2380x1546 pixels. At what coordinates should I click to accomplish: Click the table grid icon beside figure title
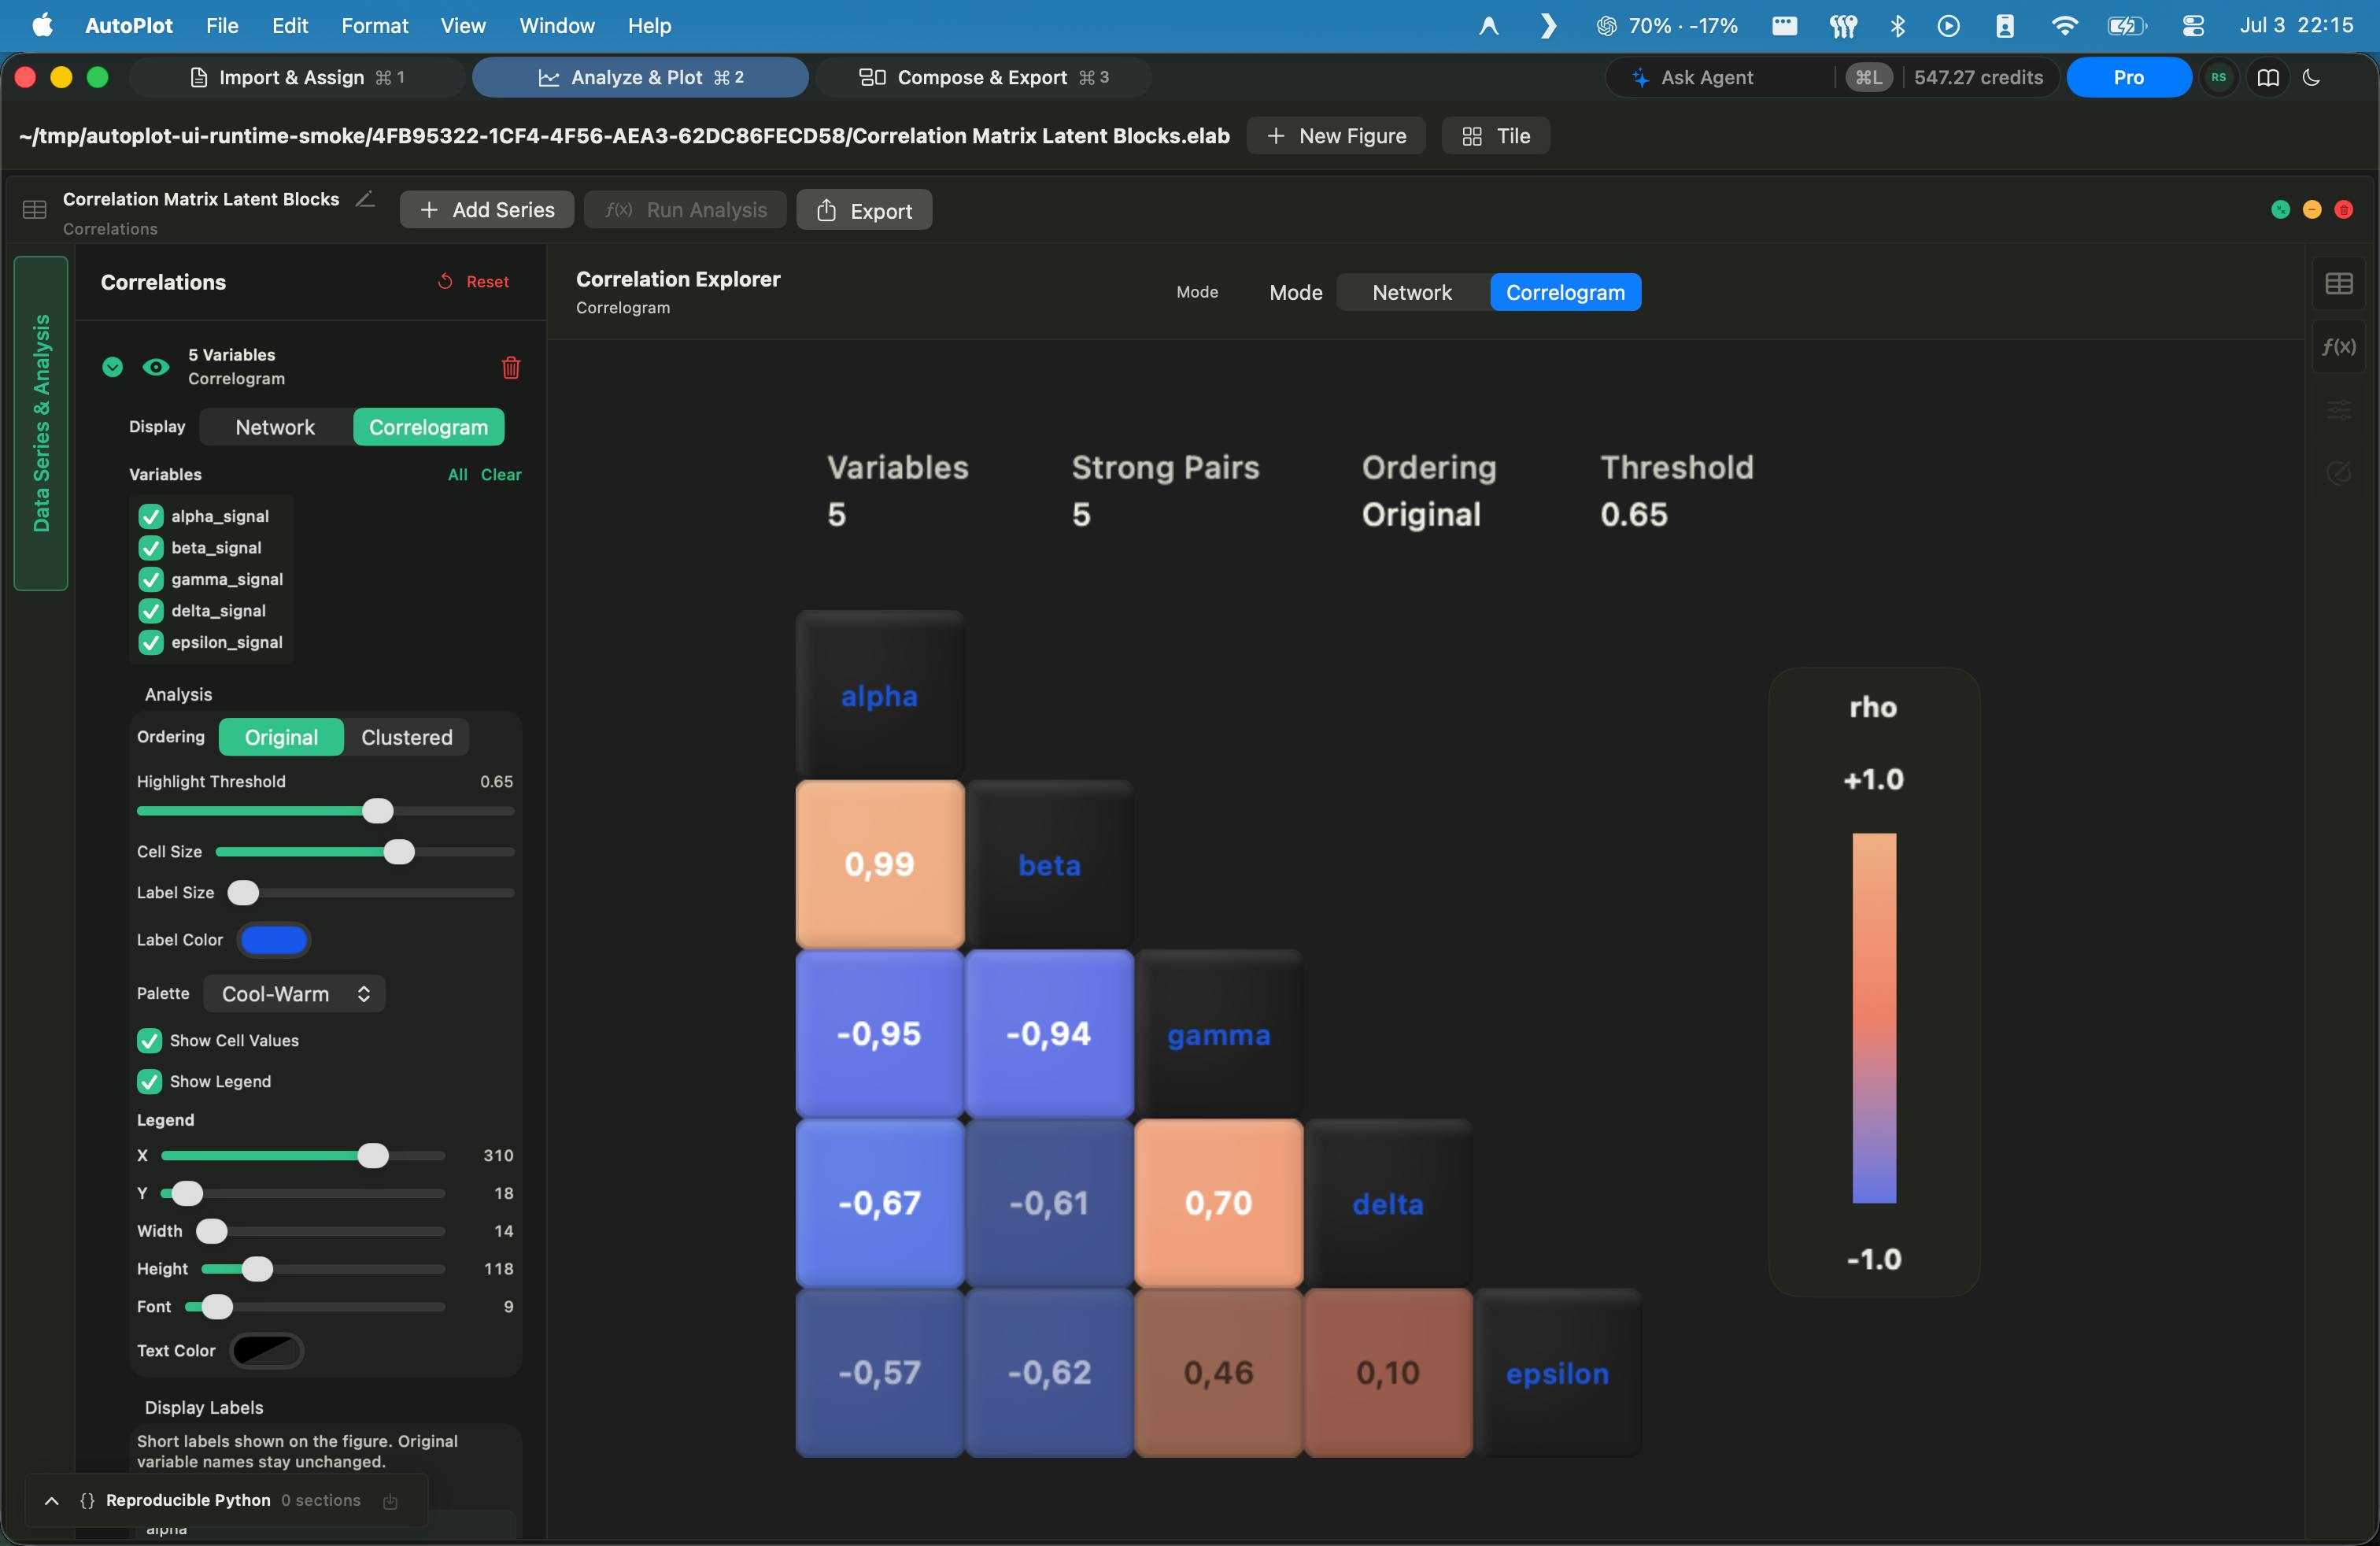[35, 210]
